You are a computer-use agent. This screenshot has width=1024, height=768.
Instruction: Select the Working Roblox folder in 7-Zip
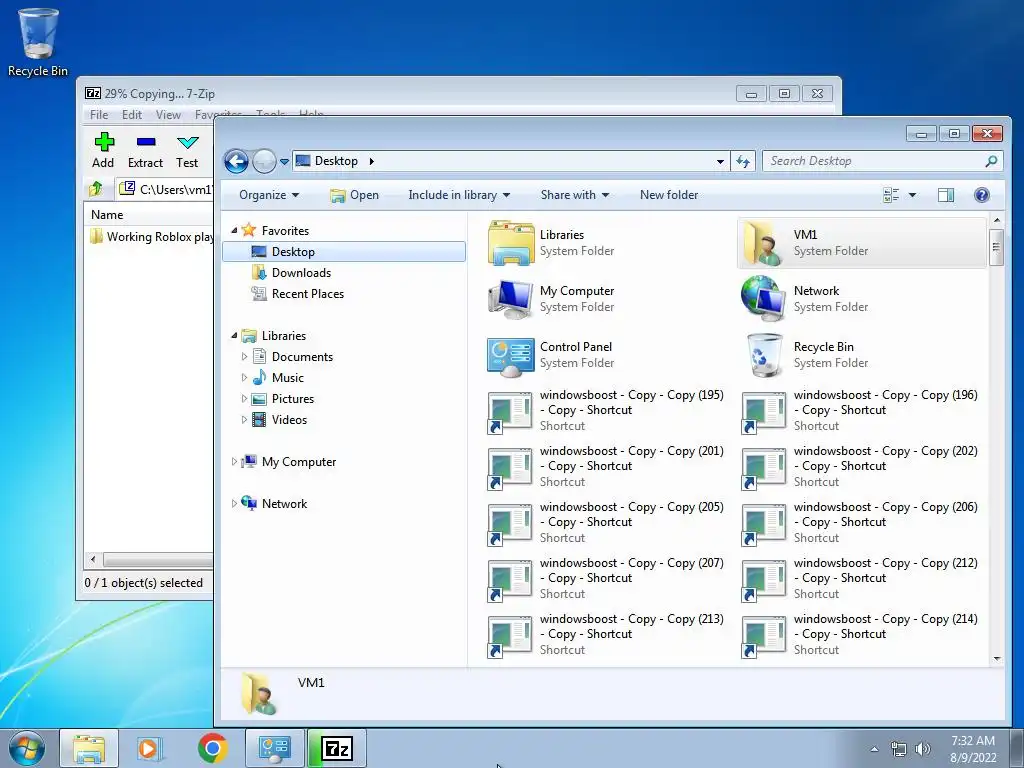pos(153,236)
